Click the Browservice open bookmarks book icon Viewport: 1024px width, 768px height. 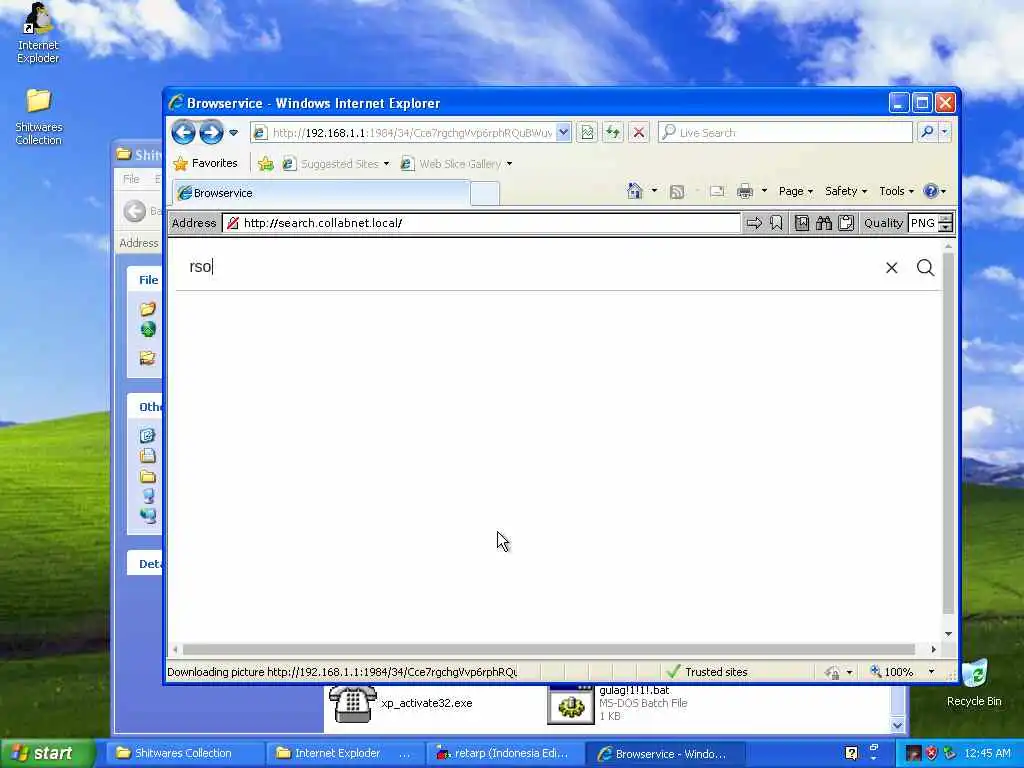802,223
